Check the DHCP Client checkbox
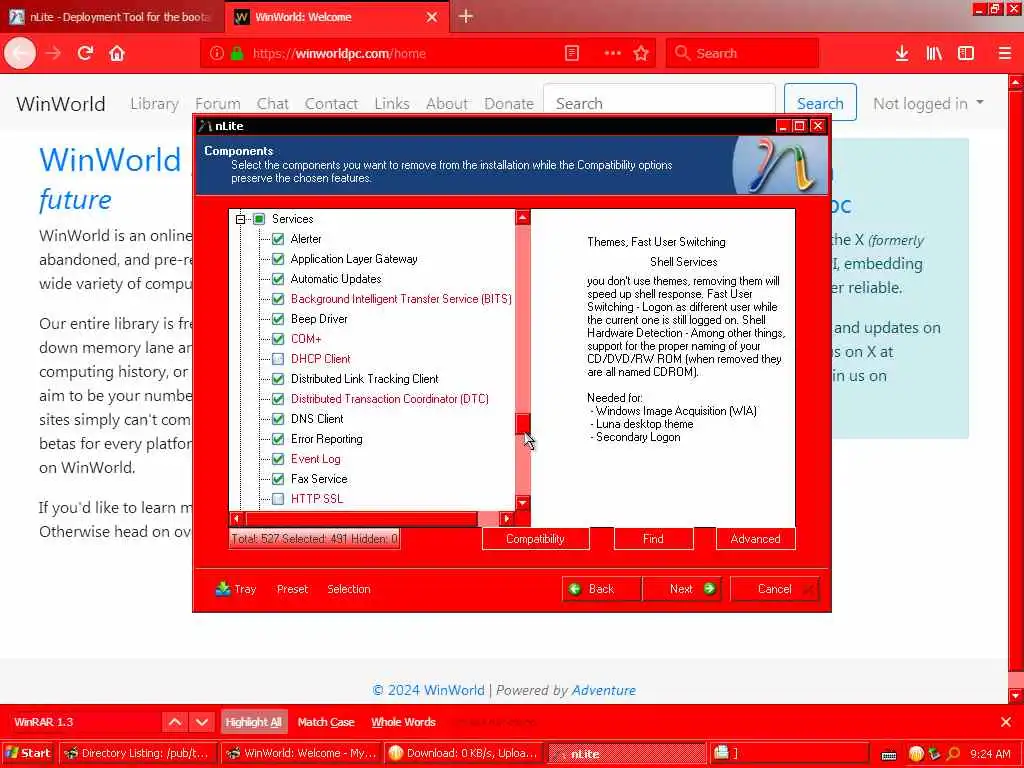This screenshot has width=1024, height=768. click(x=278, y=359)
